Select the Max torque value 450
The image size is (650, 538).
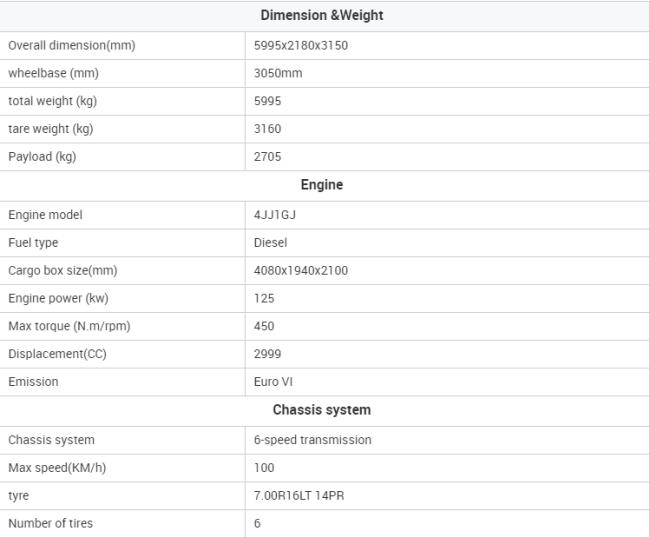pyautogui.click(x=264, y=326)
